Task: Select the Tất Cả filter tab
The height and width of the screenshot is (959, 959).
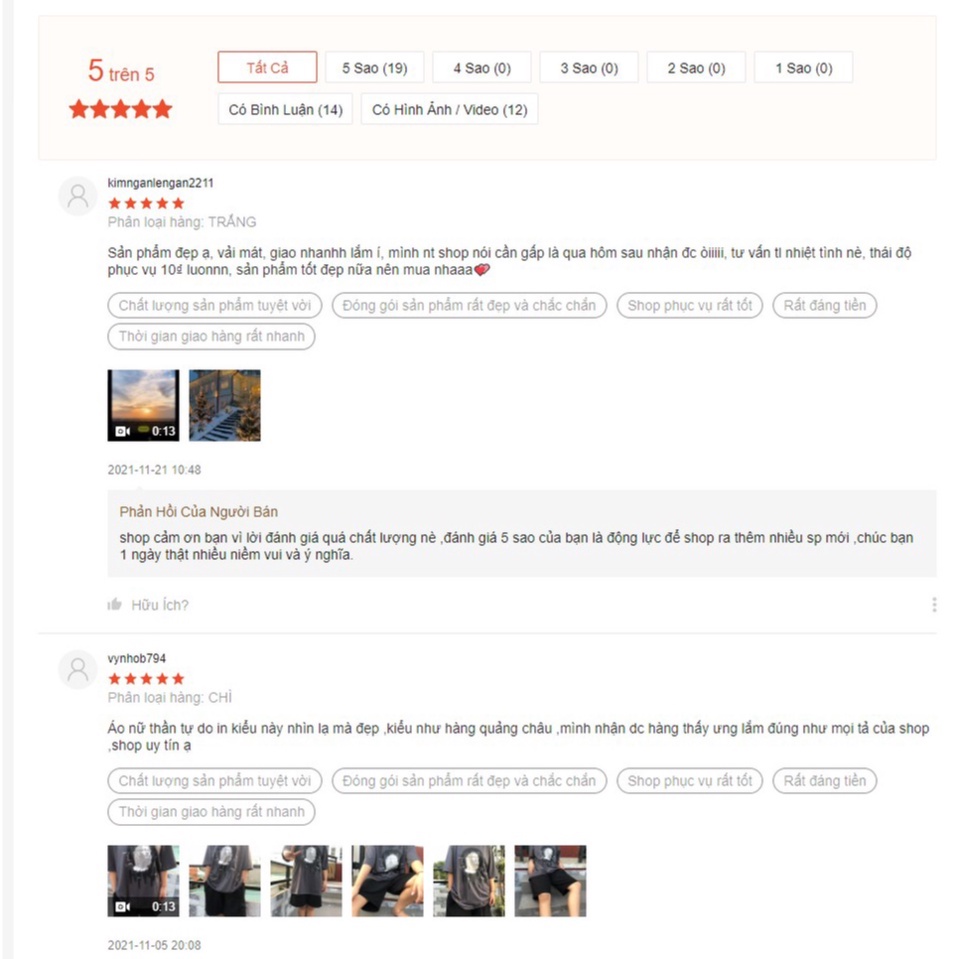Action: 267,67
